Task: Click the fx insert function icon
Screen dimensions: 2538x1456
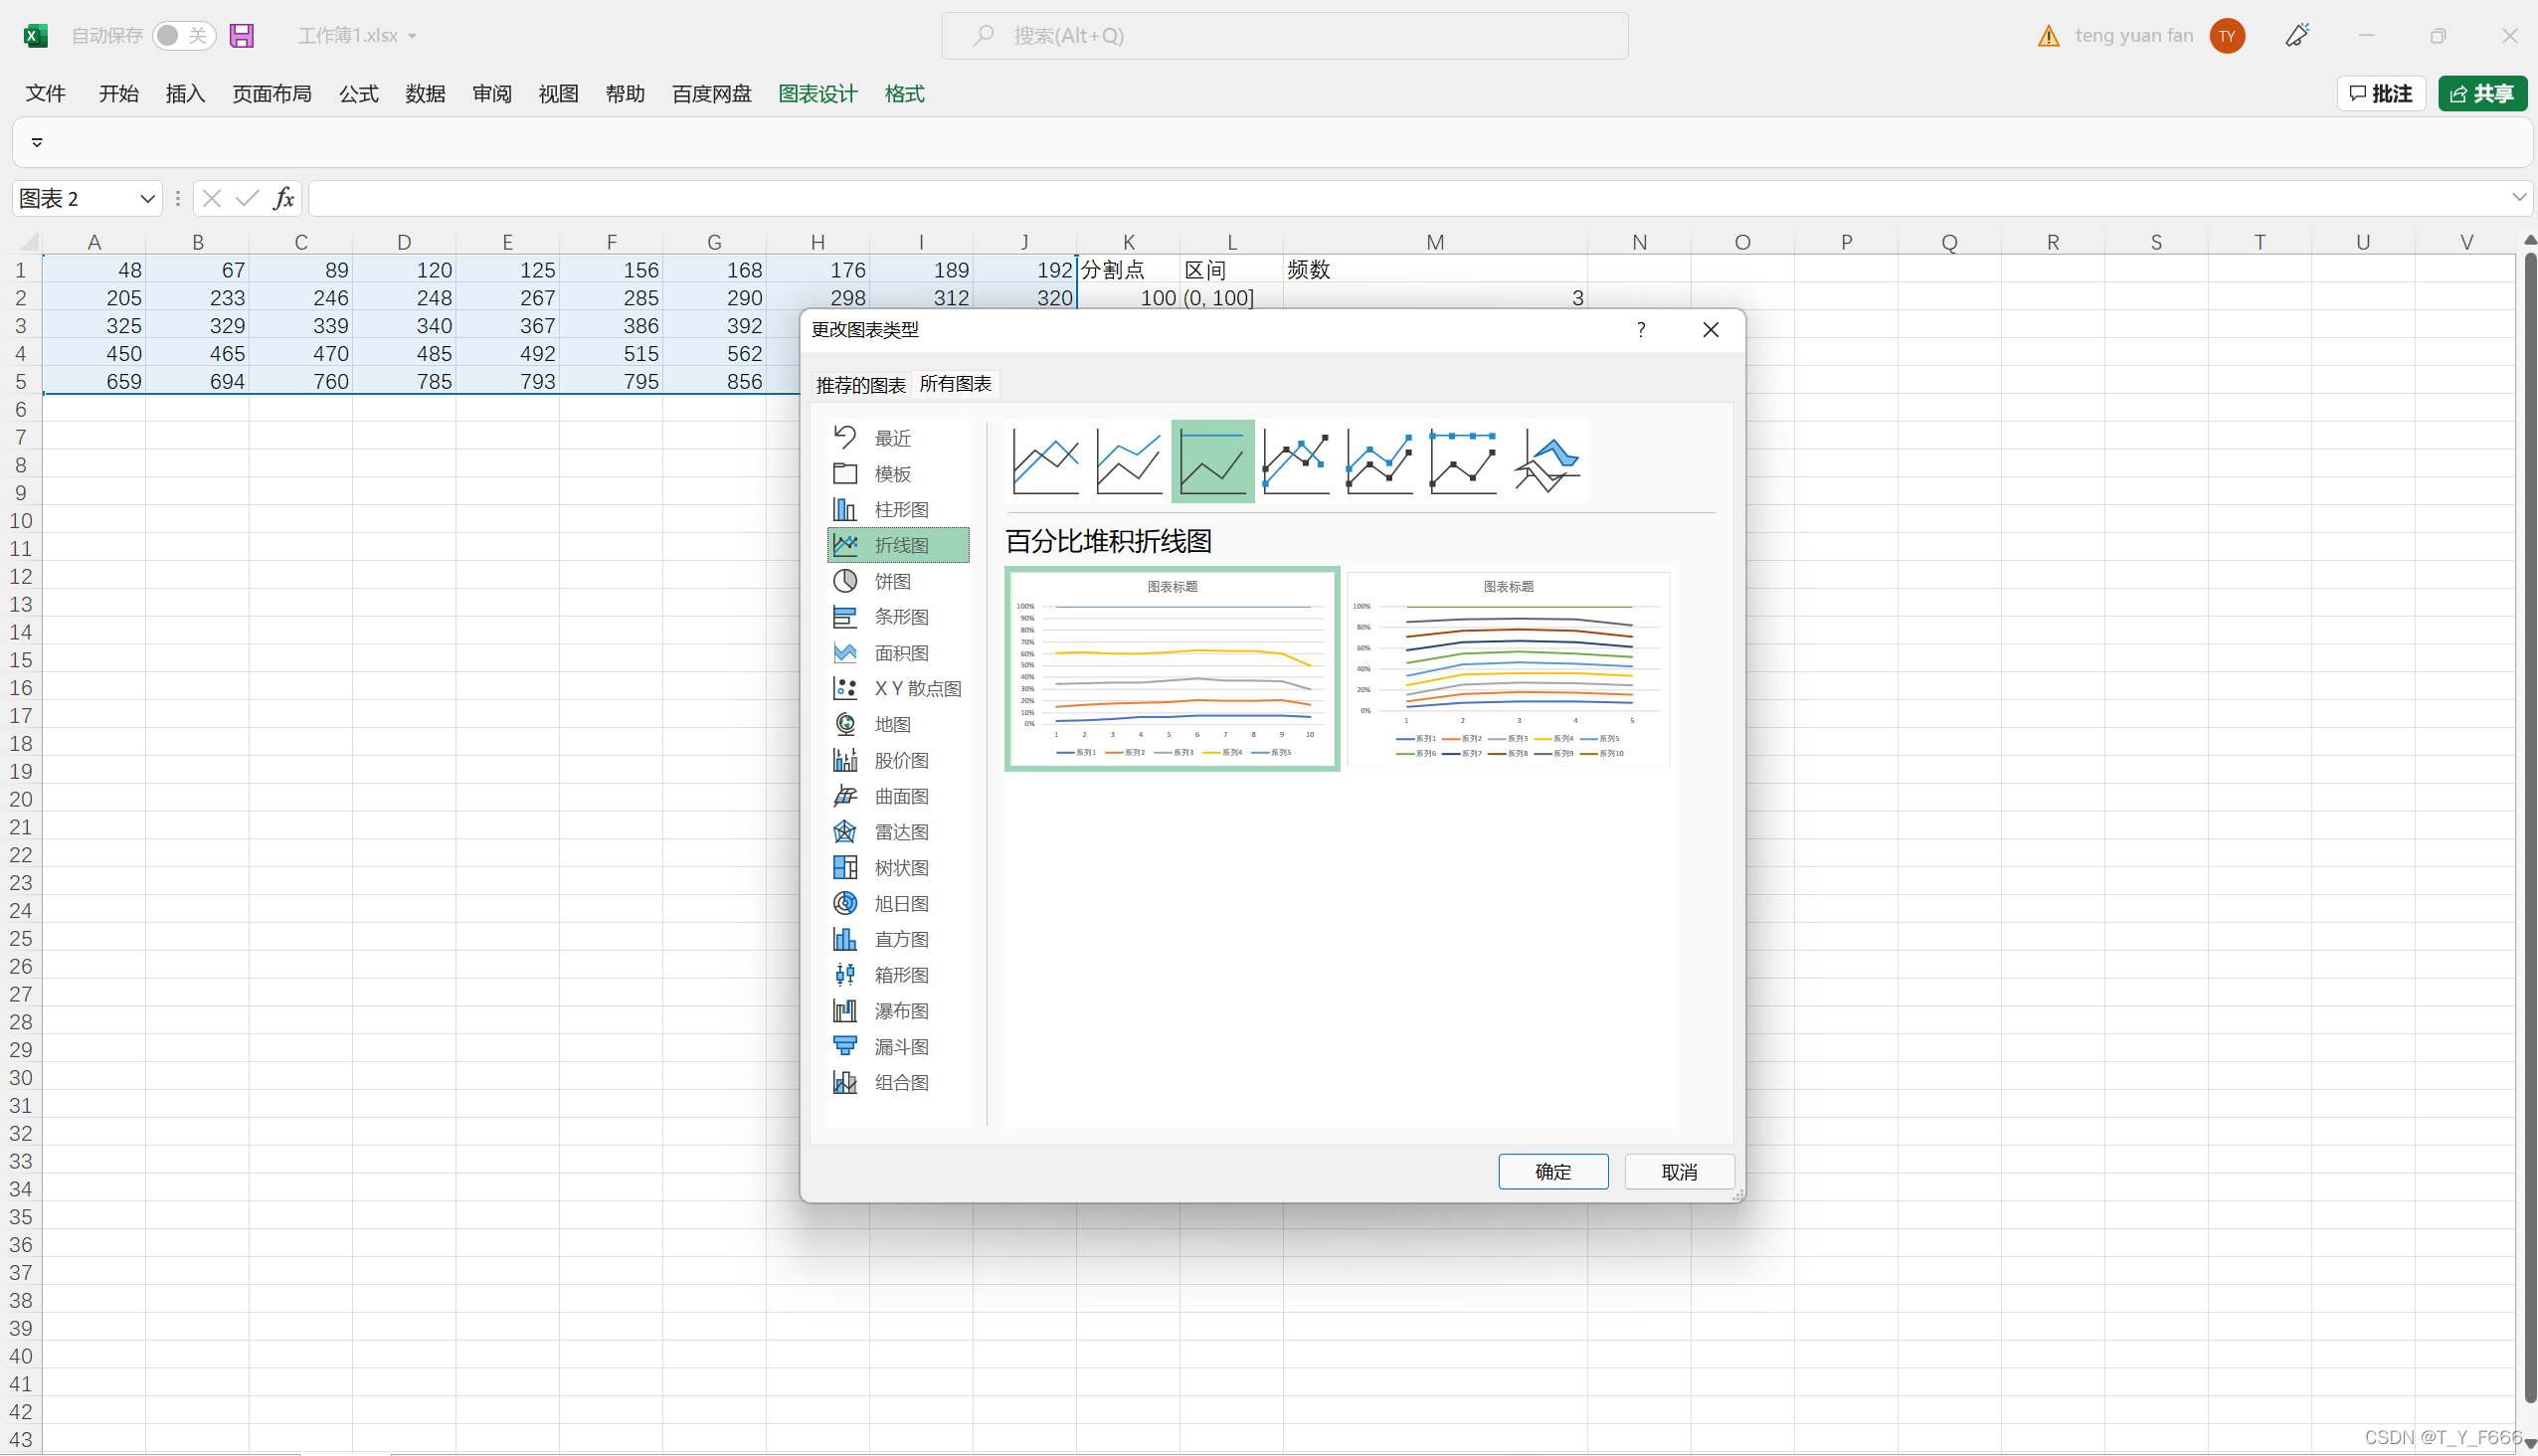Action: click(283, 199)
